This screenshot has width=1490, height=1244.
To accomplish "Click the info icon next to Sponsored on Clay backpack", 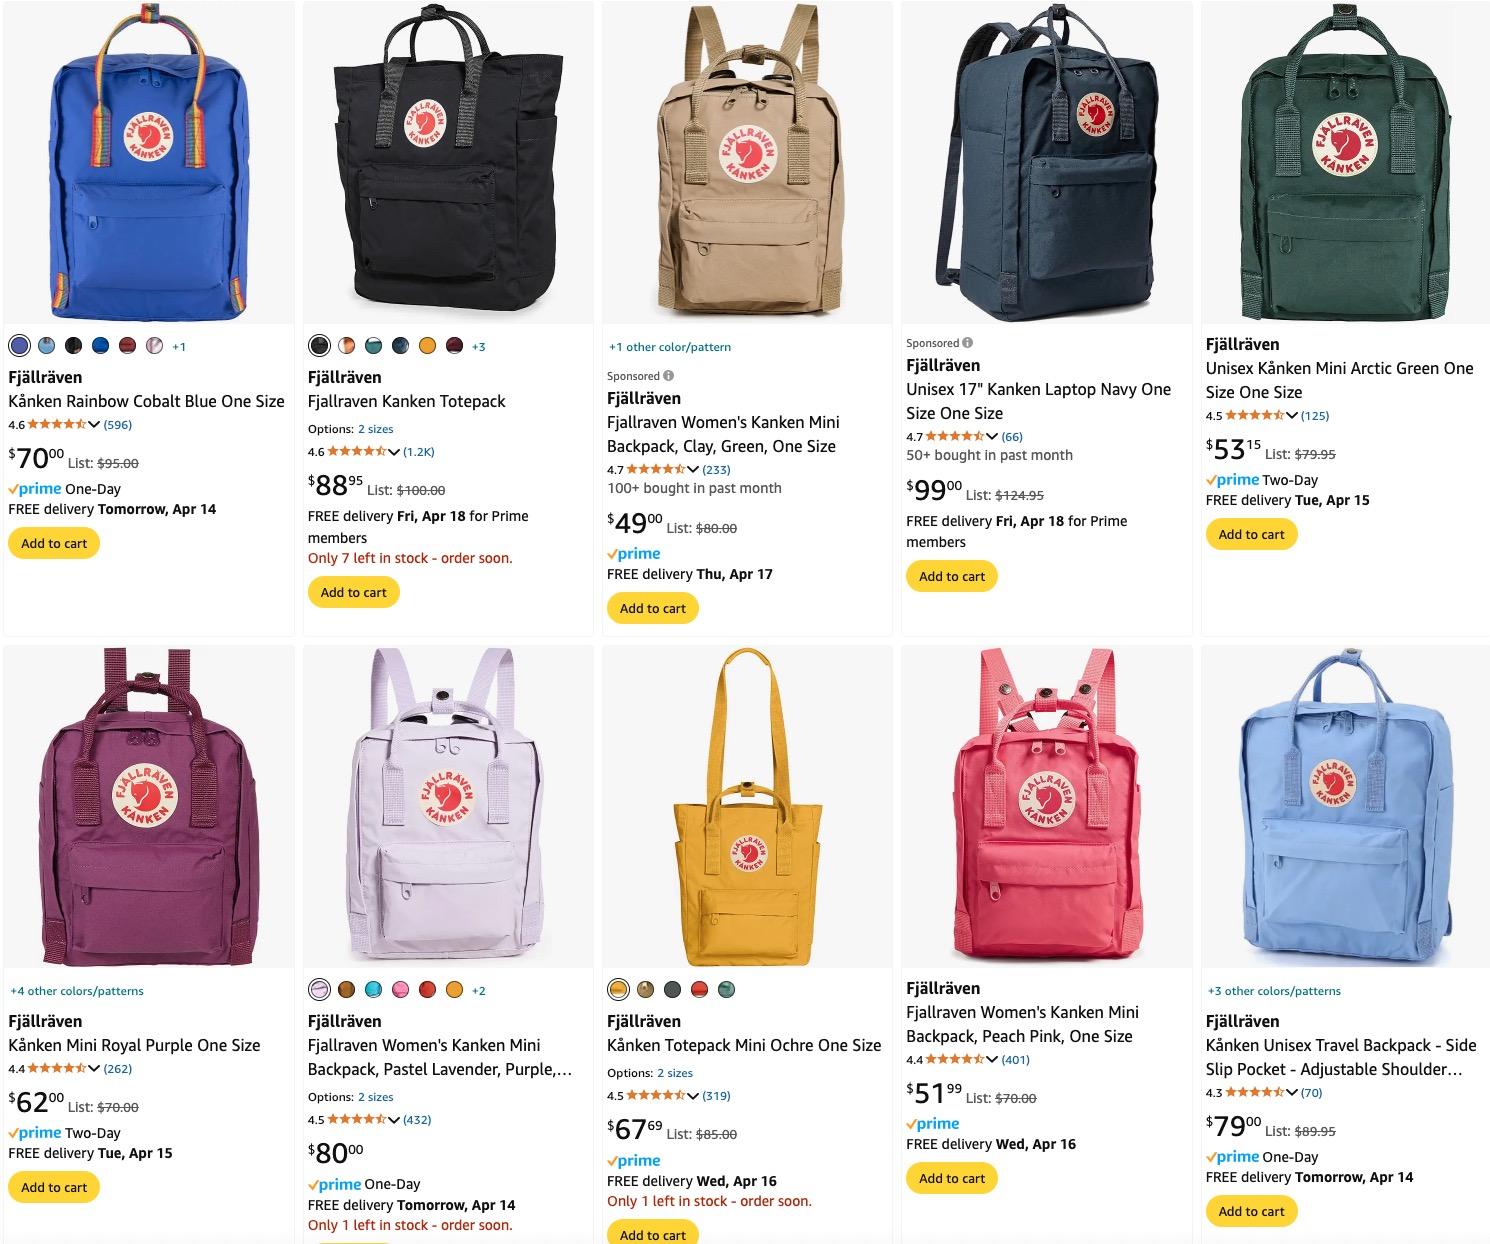I will click(x=668, y=376).
